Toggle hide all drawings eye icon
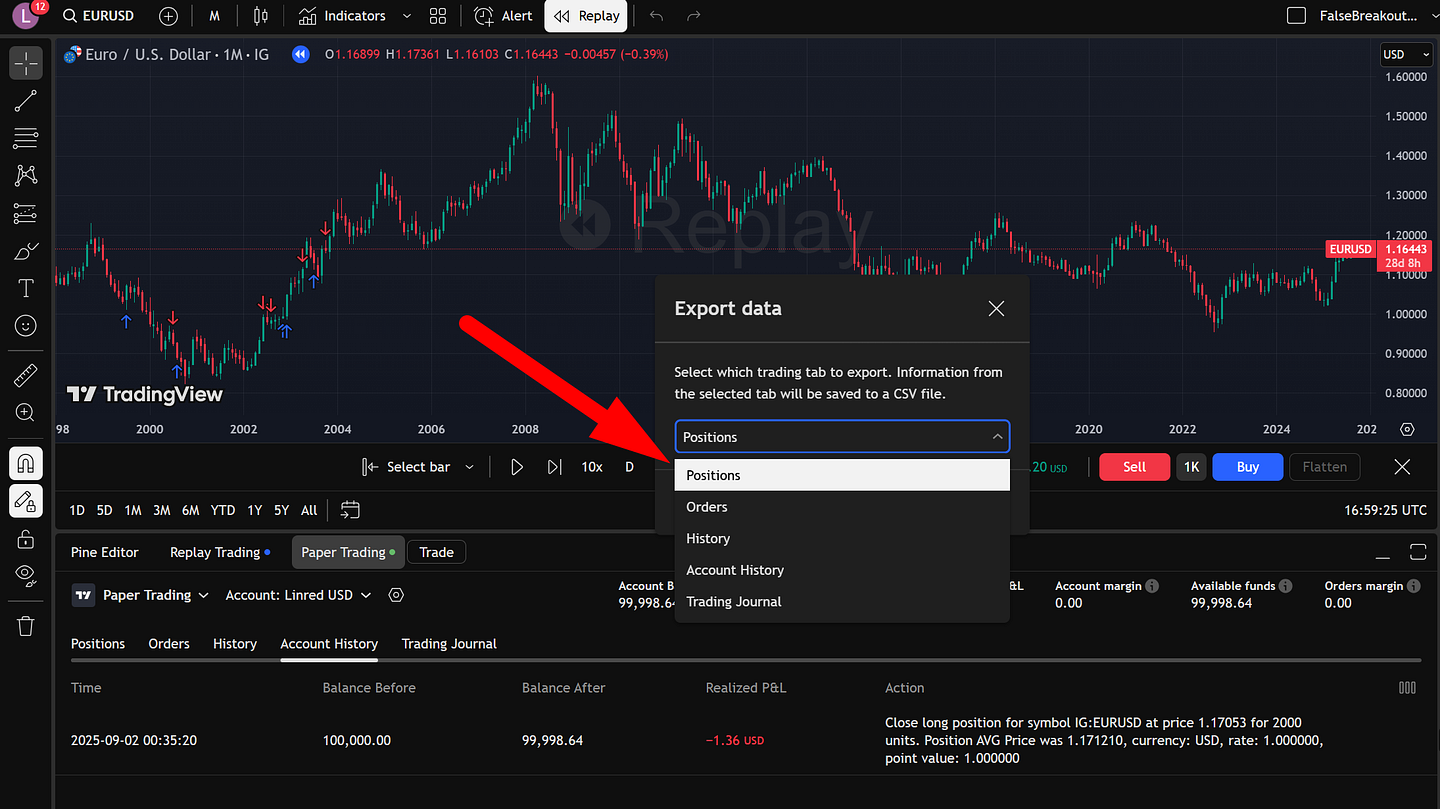The image size is (1440, 809). (x=26, y=575)
